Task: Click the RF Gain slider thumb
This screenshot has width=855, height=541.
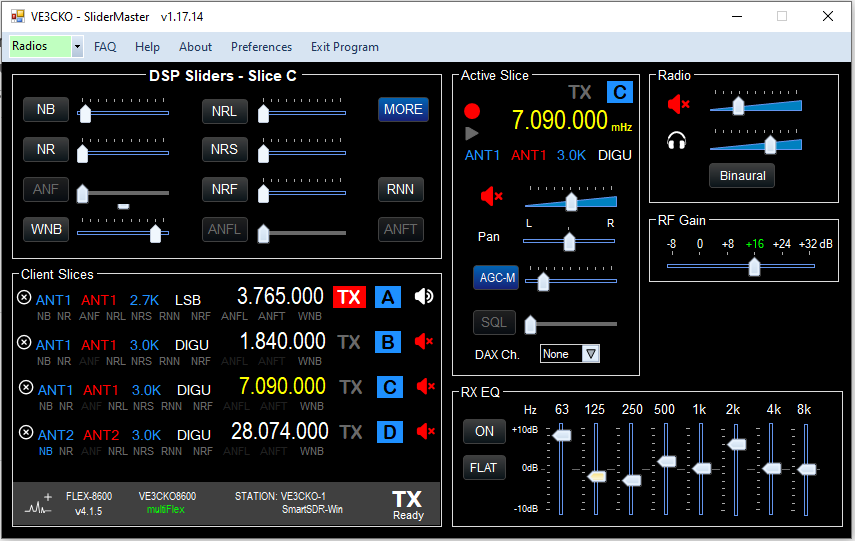Action: point(754,267)
